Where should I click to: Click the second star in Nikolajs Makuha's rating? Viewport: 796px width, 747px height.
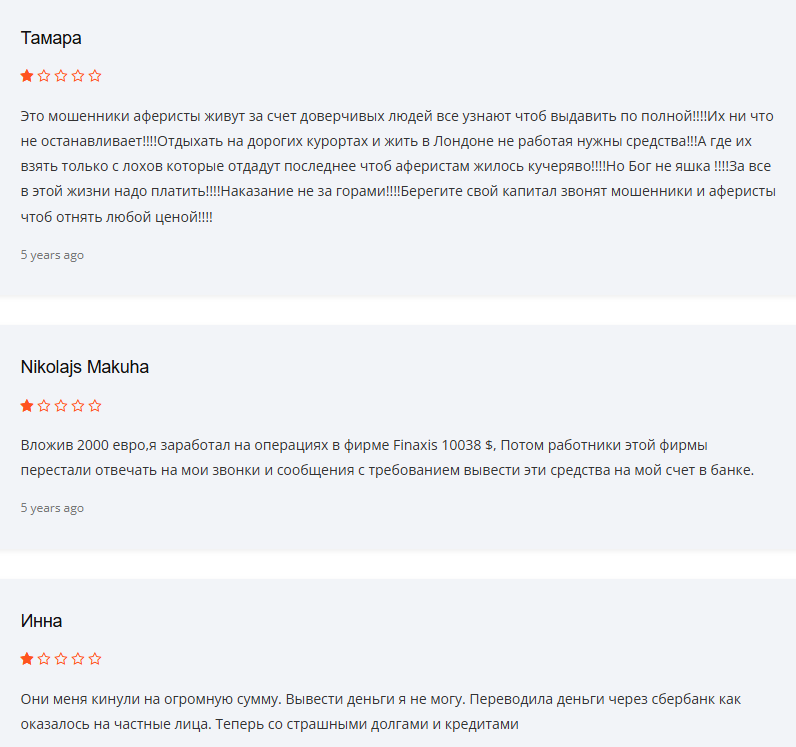coord(44,406)
